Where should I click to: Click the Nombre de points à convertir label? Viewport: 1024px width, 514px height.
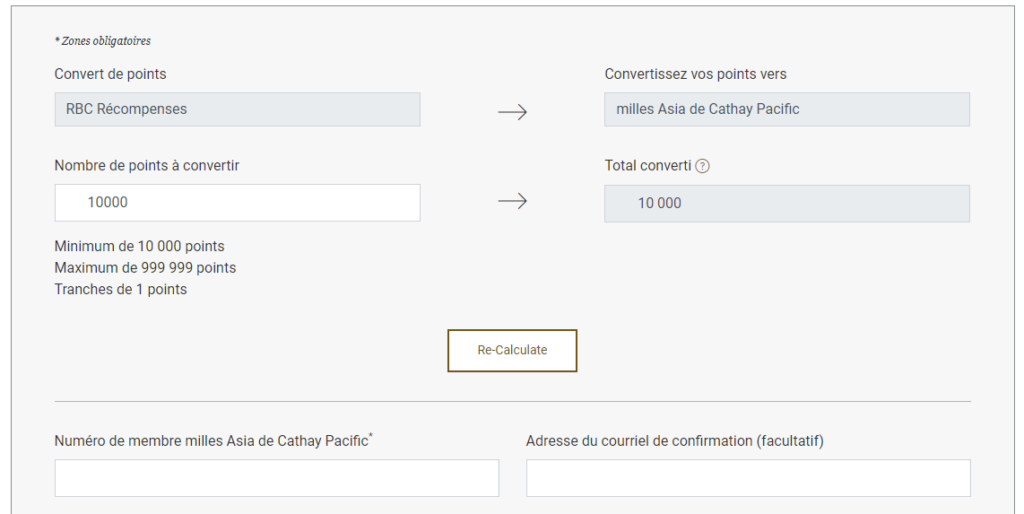(146, 165)
